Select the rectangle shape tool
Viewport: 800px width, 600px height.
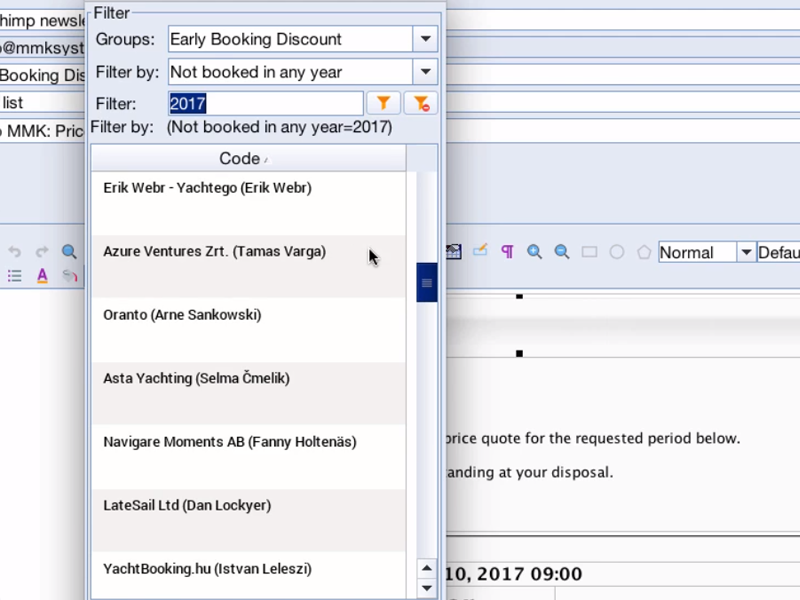coord(590,252)
